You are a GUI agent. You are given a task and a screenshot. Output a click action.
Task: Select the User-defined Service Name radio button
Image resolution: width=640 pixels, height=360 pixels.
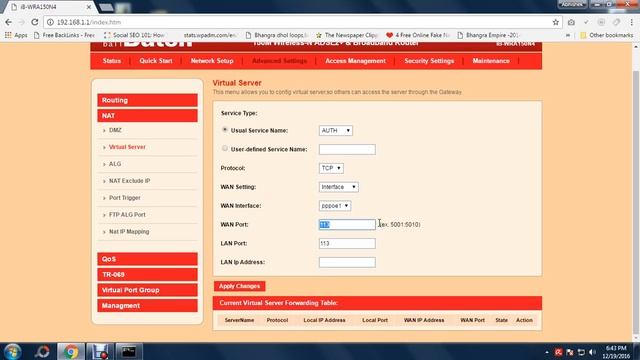(x=224, y=149)
